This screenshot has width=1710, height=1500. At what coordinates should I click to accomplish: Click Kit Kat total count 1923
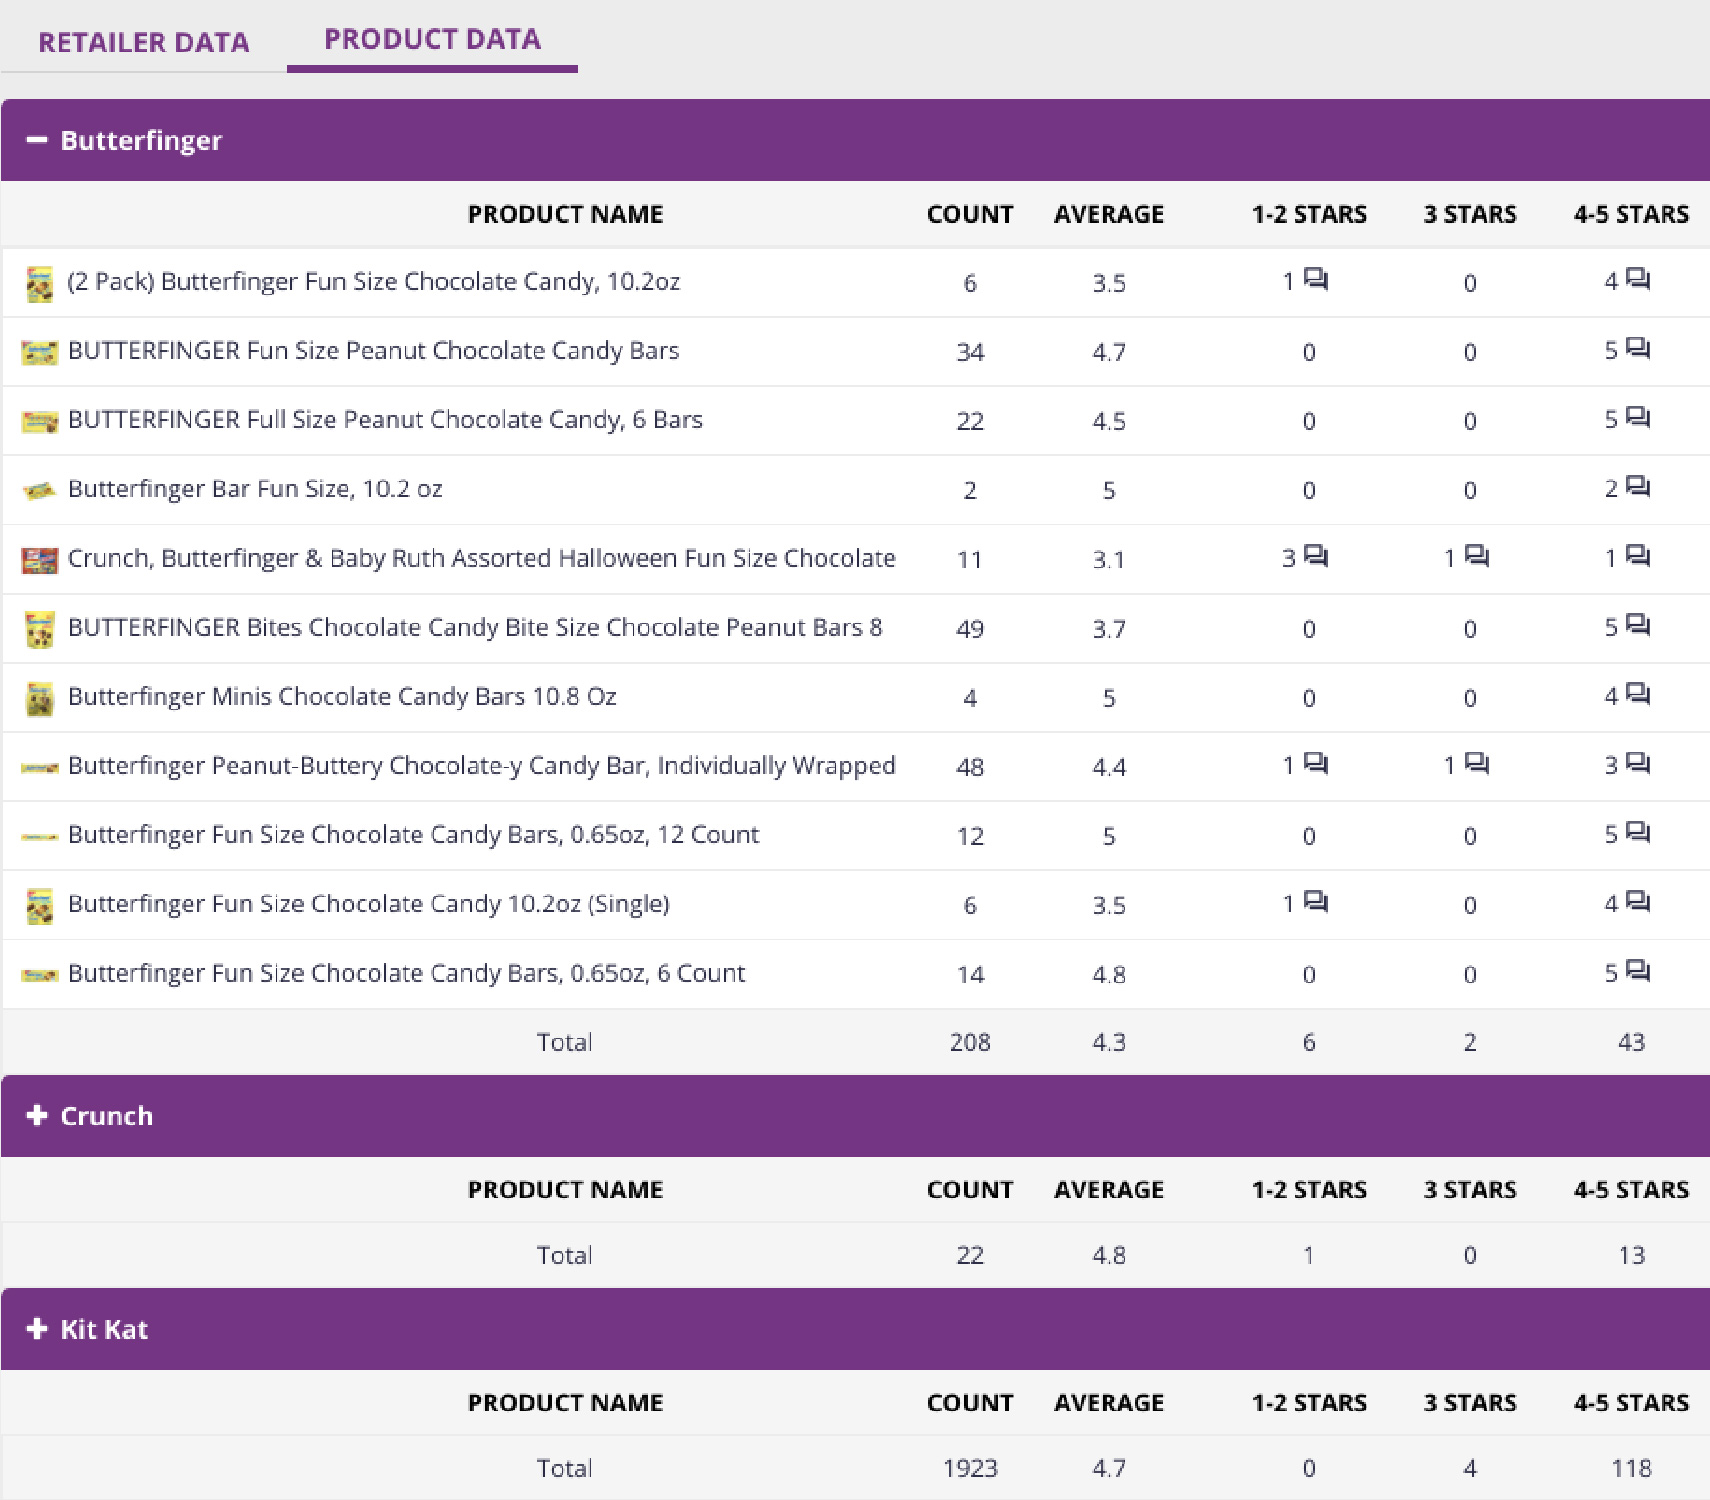(x=970, y=1468)
